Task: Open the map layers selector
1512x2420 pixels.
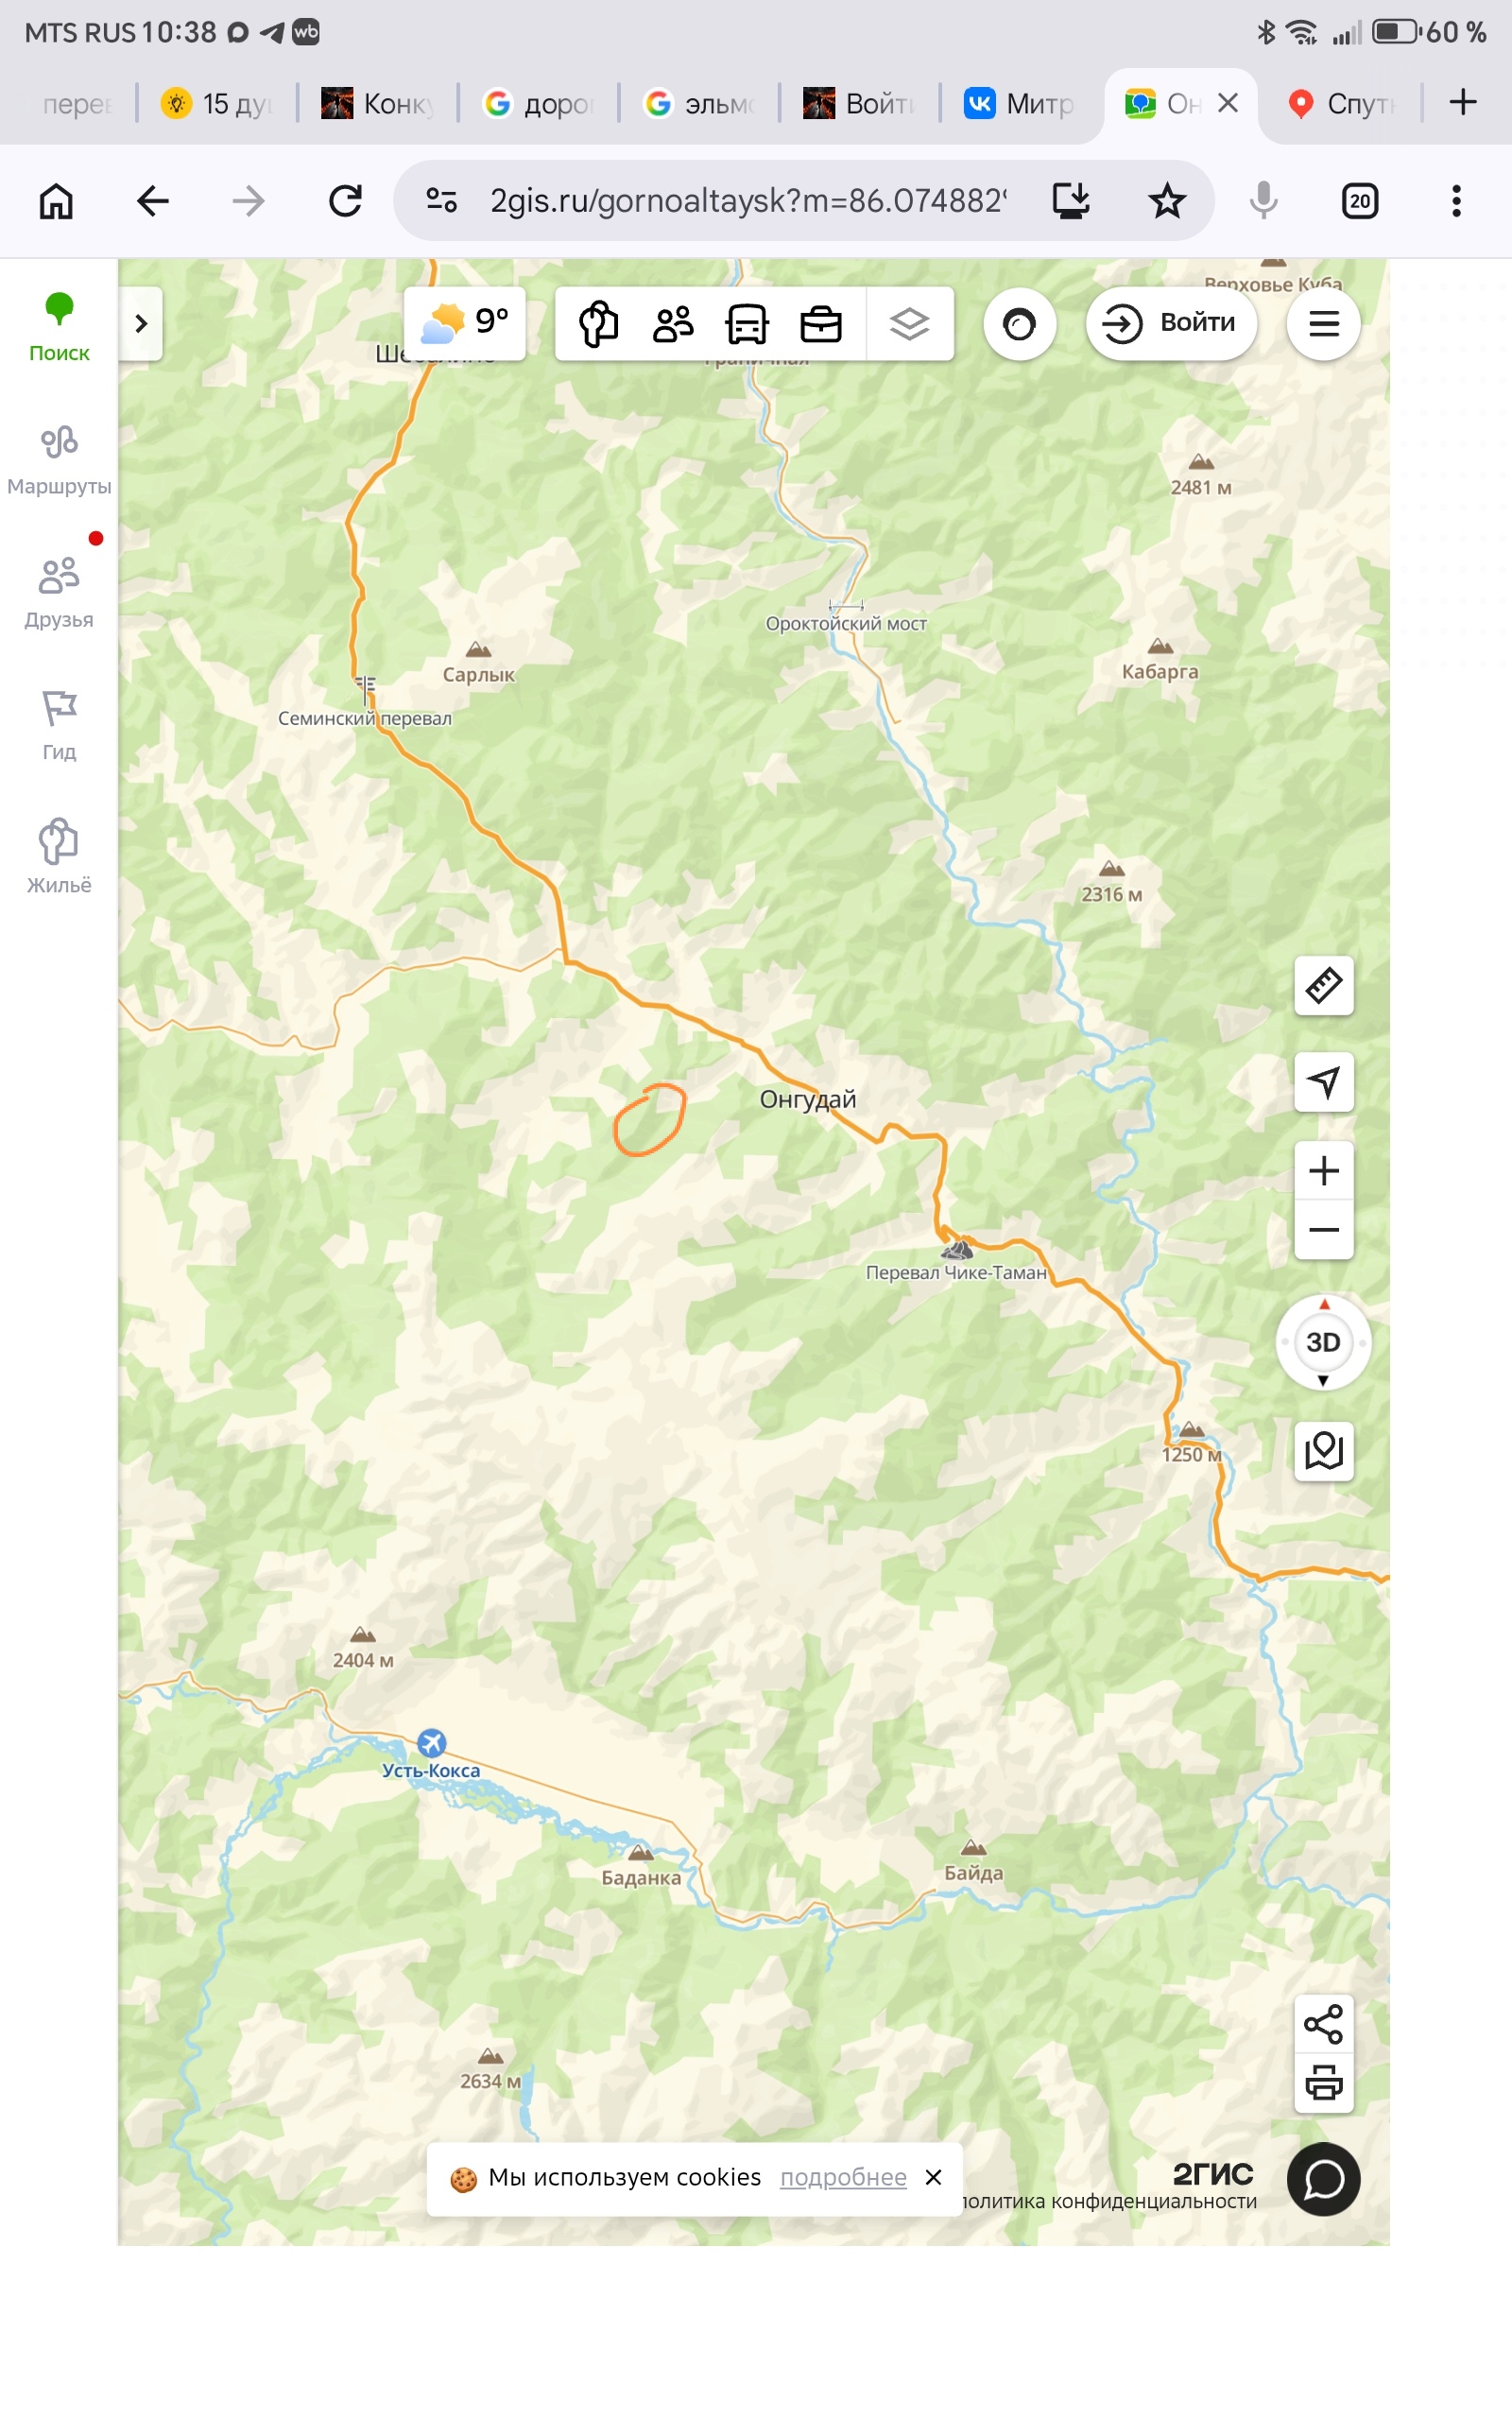Action: [909, 324]
